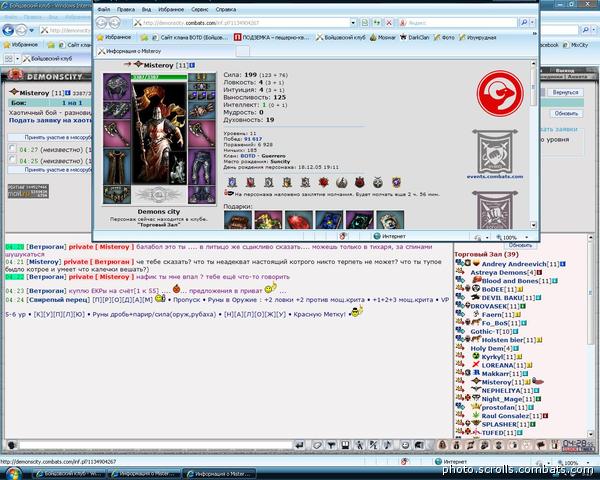Screen dimensions: 600x480
Task: Open the Избранное menu in menu bar
Action: (171, 9)
